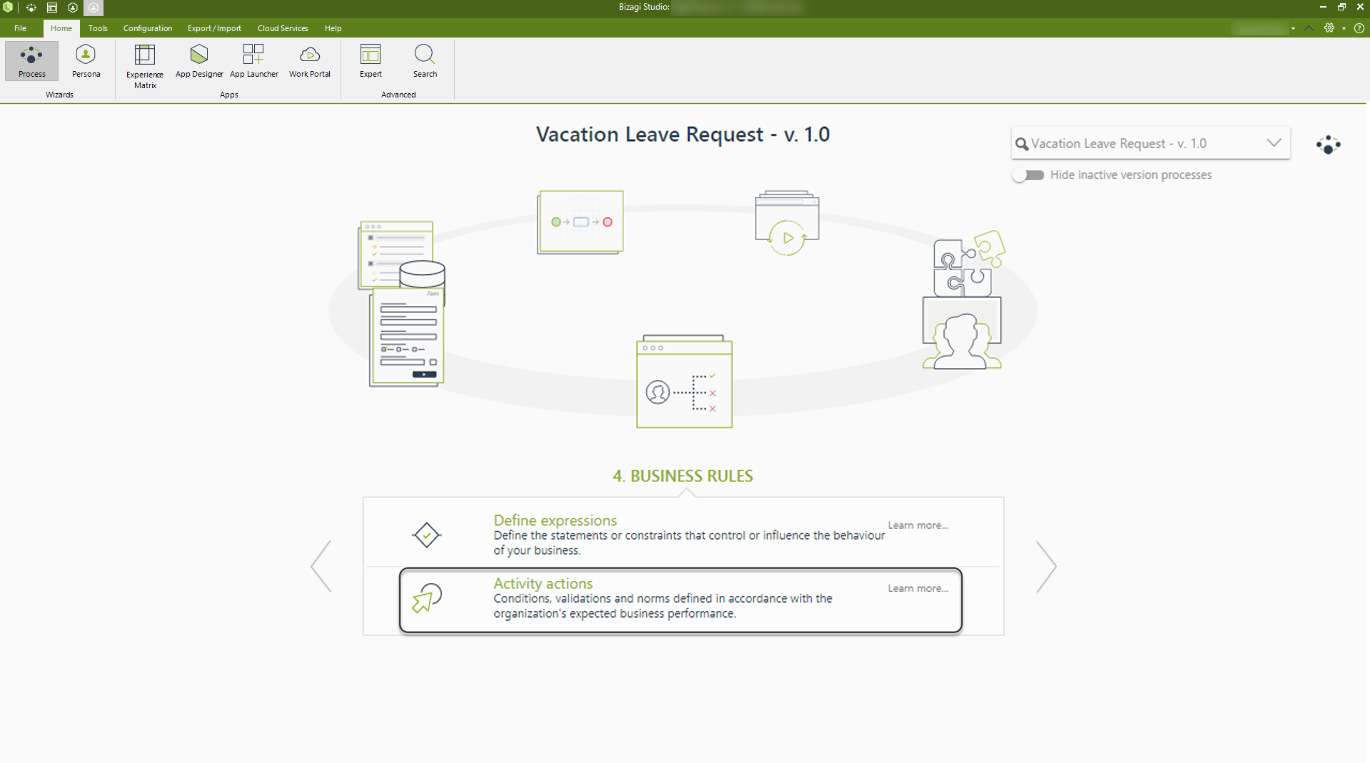
Task: Open the Define expressions link
Action: coord(555,520)
